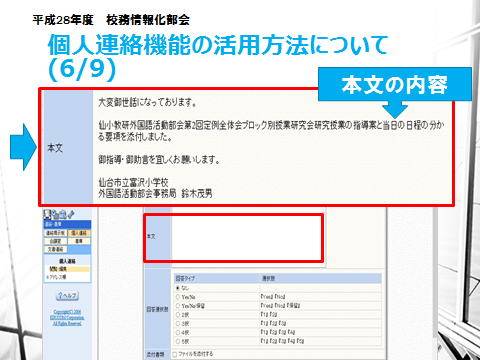The image size is (480, 360).
Task: Check the ファイルを添付する checkbox
Action: 174,354
